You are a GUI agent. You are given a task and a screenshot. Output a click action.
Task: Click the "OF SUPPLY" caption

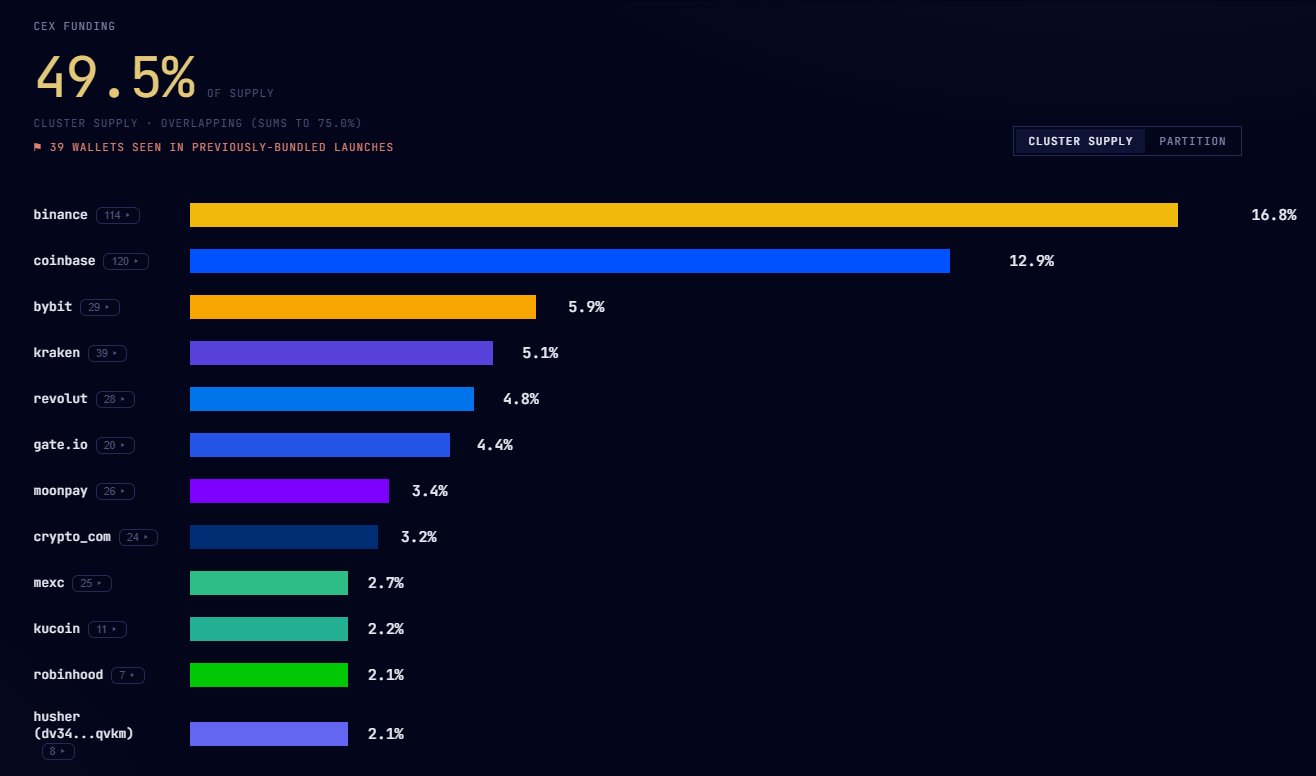(240, 94)
